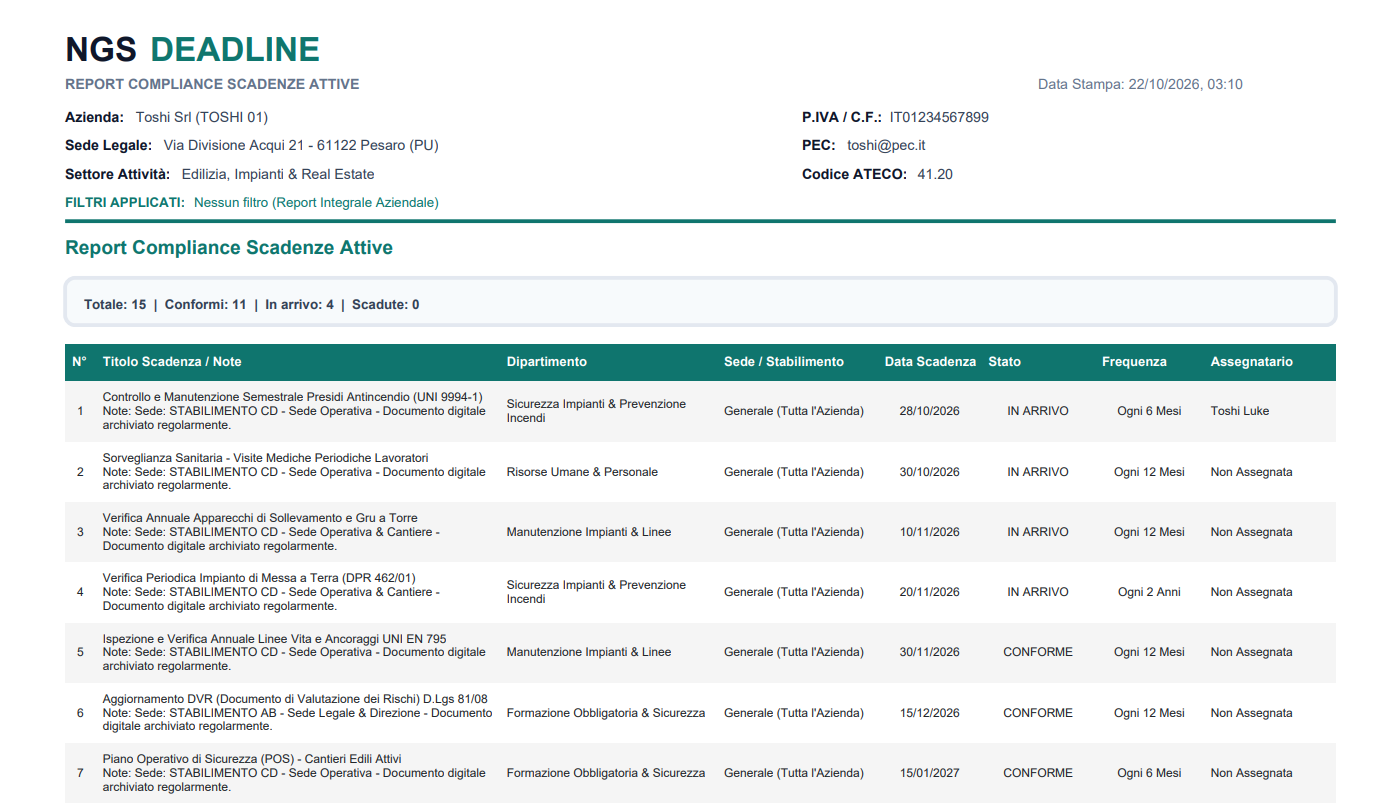
Task: Click company name 'Toshi Srl (TOSHI 01)'
Action: click(x=202, y=117)
